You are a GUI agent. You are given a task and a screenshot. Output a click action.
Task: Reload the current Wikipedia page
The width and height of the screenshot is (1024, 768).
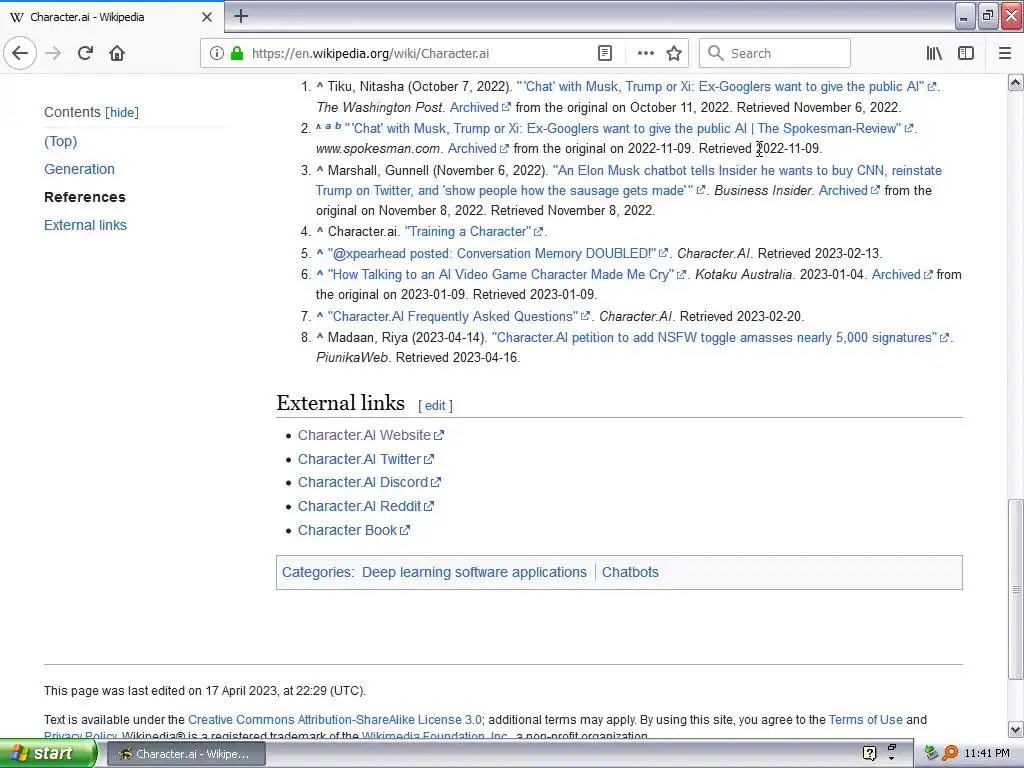(85, 53)
